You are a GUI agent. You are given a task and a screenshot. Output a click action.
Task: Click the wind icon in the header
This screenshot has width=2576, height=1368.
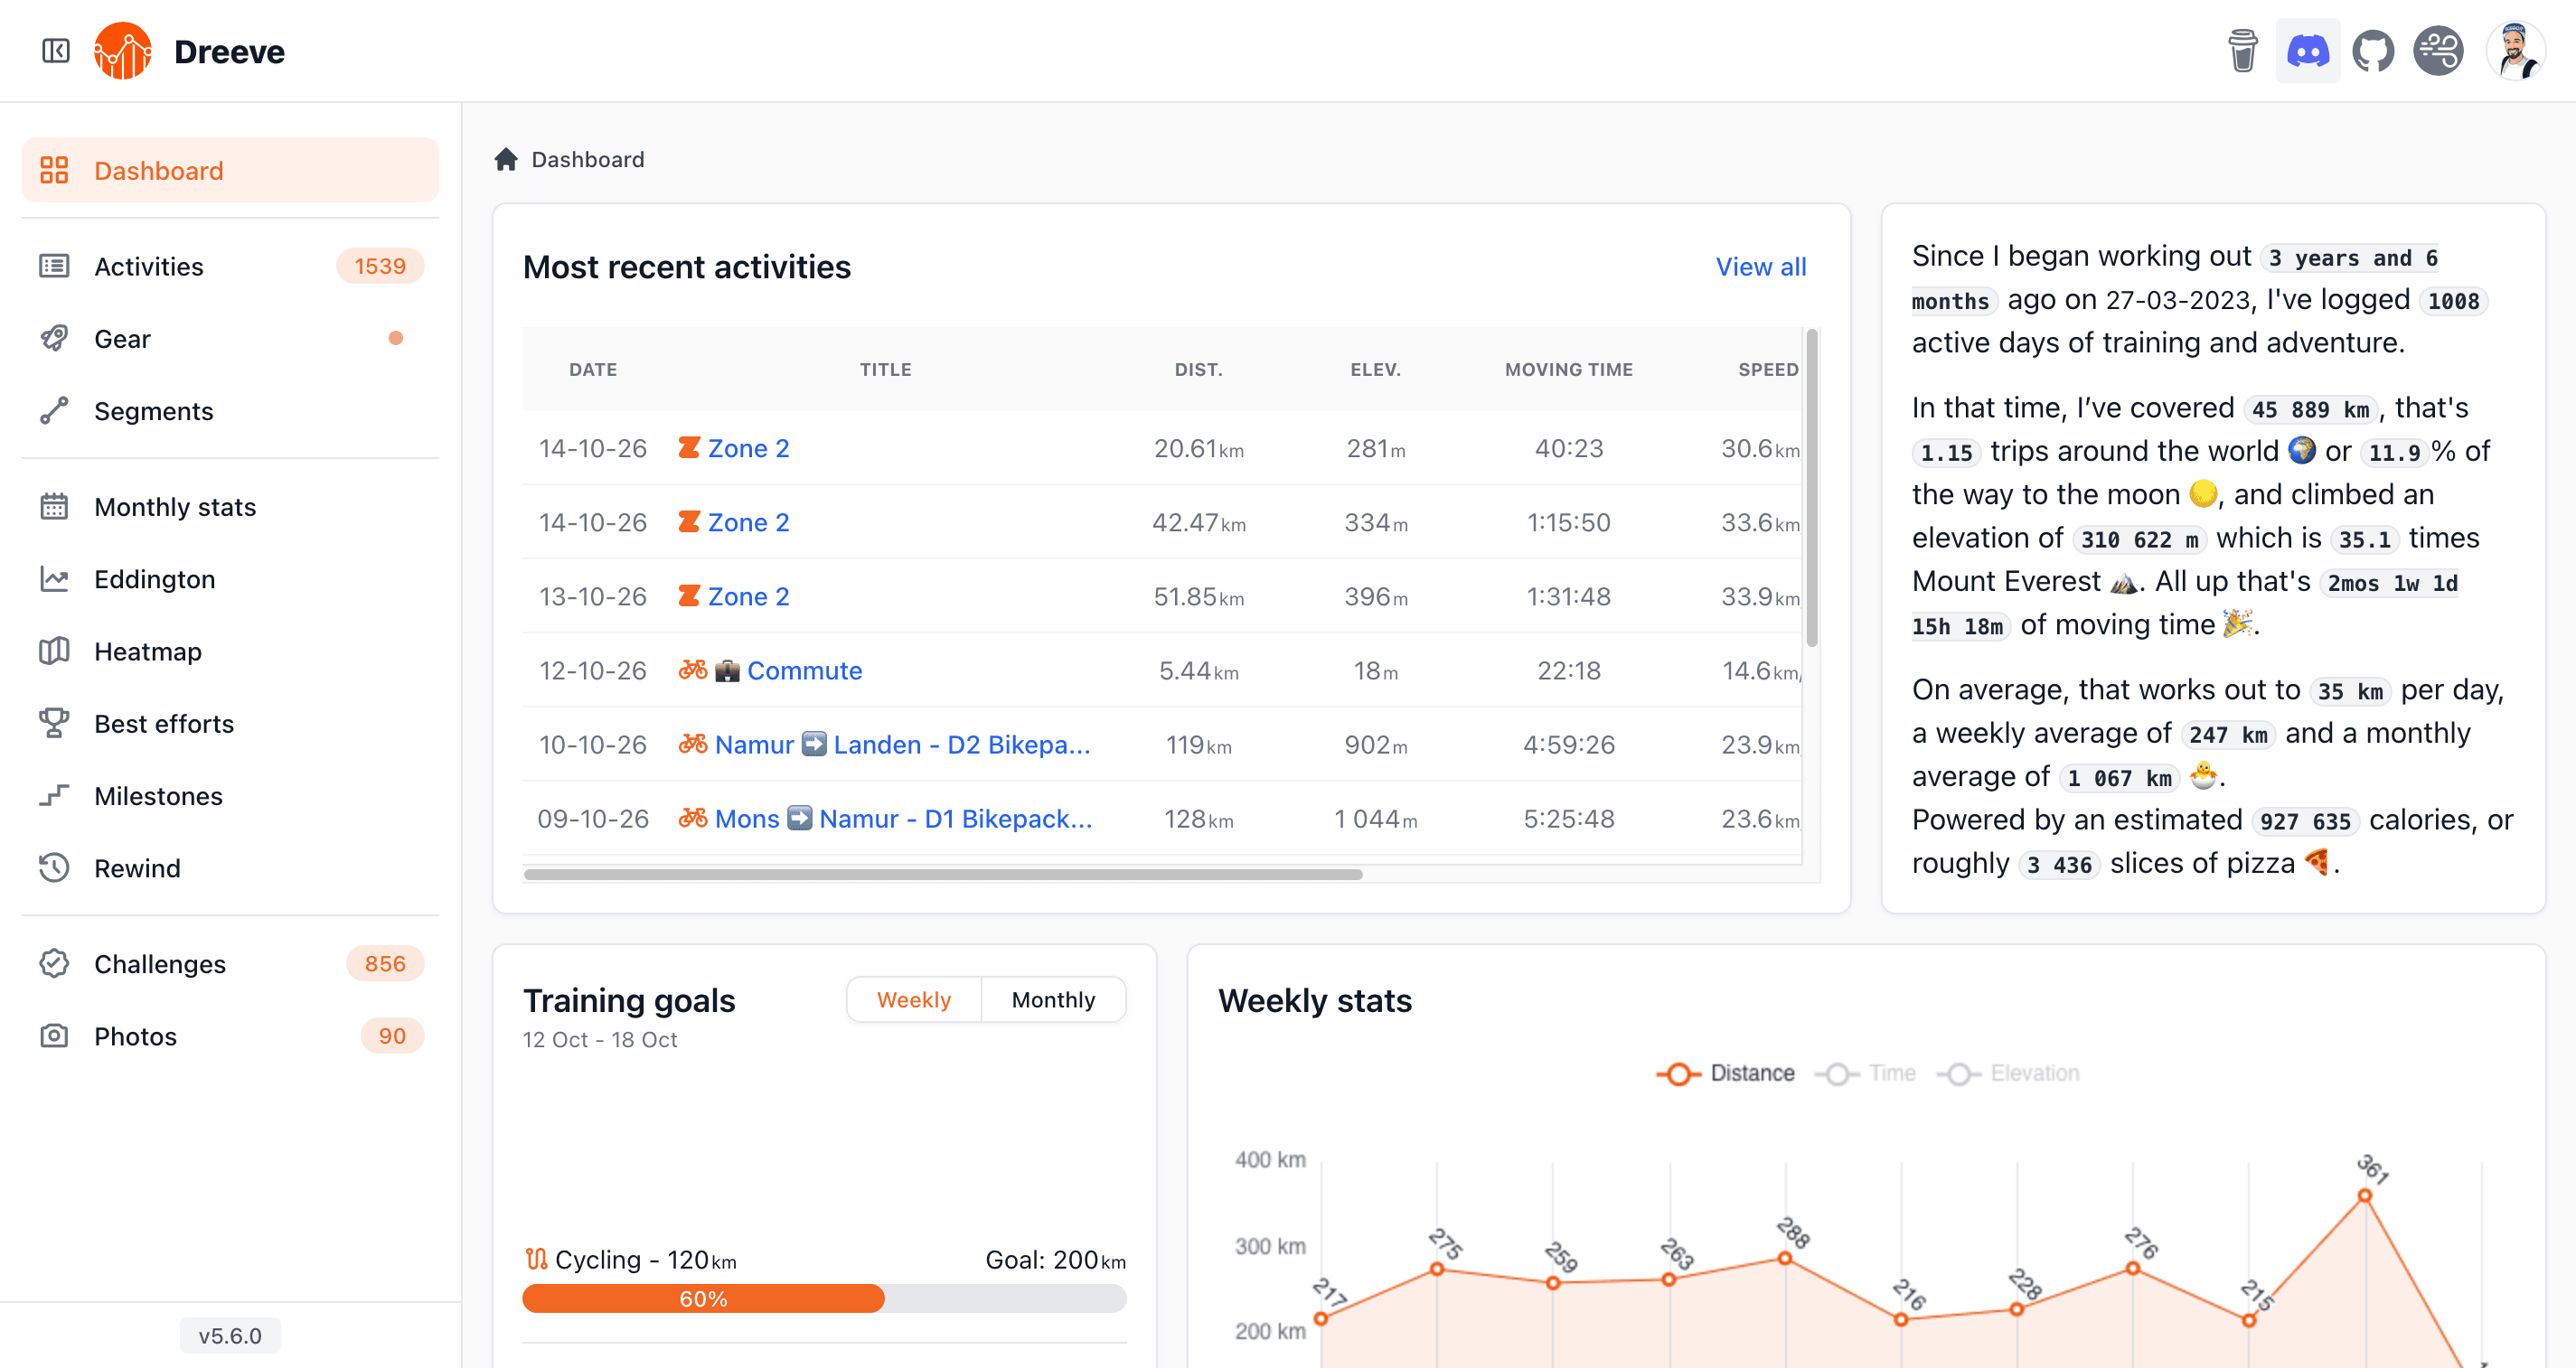(x=2439, y=51)
